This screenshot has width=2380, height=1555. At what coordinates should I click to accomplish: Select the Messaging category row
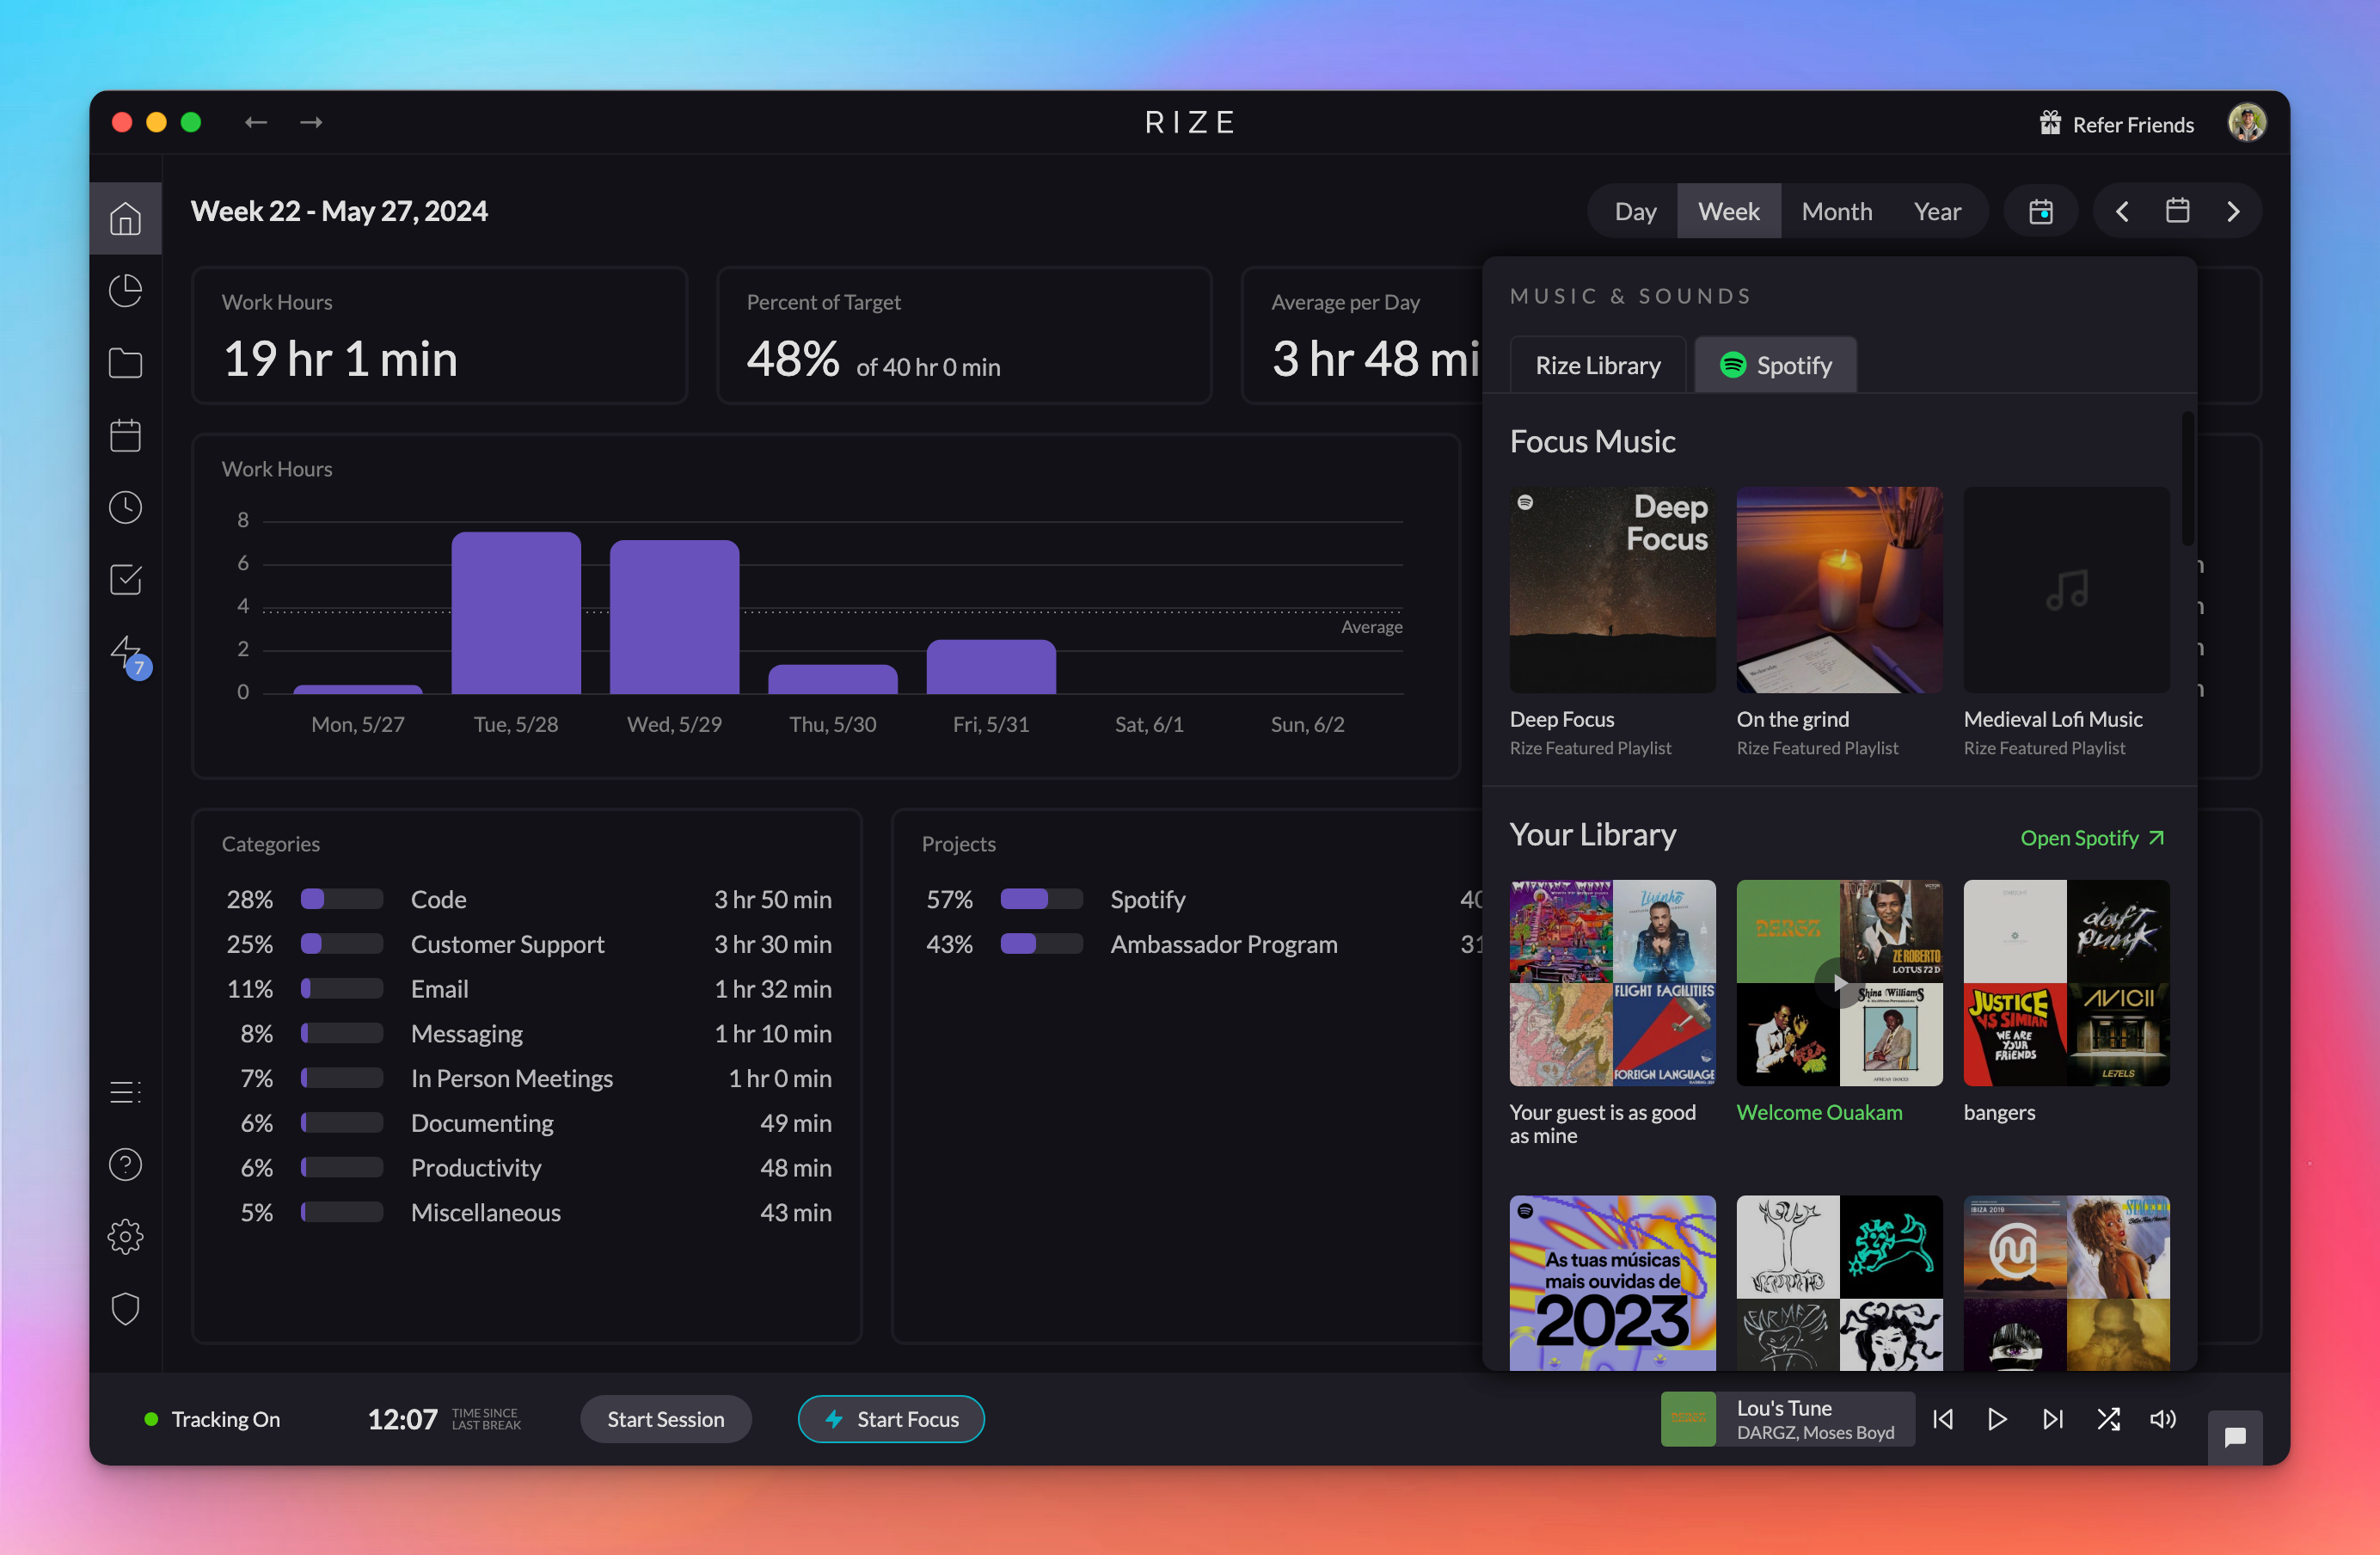pos(528,1034)
